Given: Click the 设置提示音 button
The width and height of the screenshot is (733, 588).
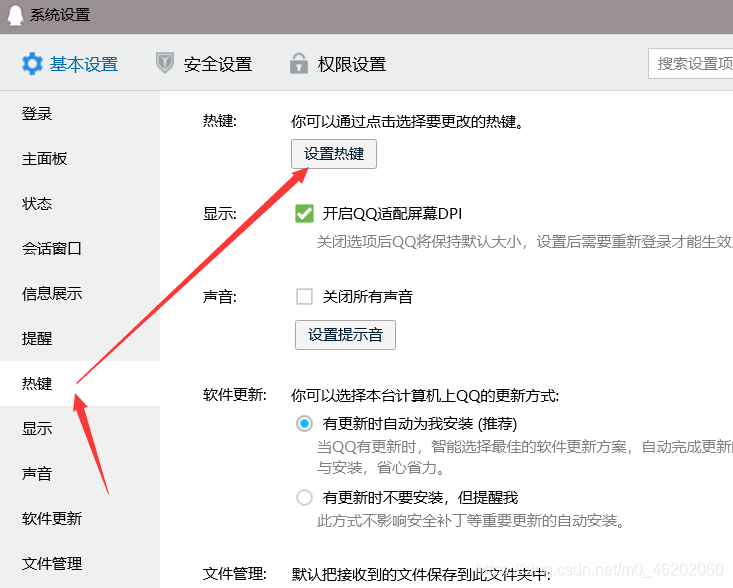Looking at the screenshot, I should (x=345, y=335).
